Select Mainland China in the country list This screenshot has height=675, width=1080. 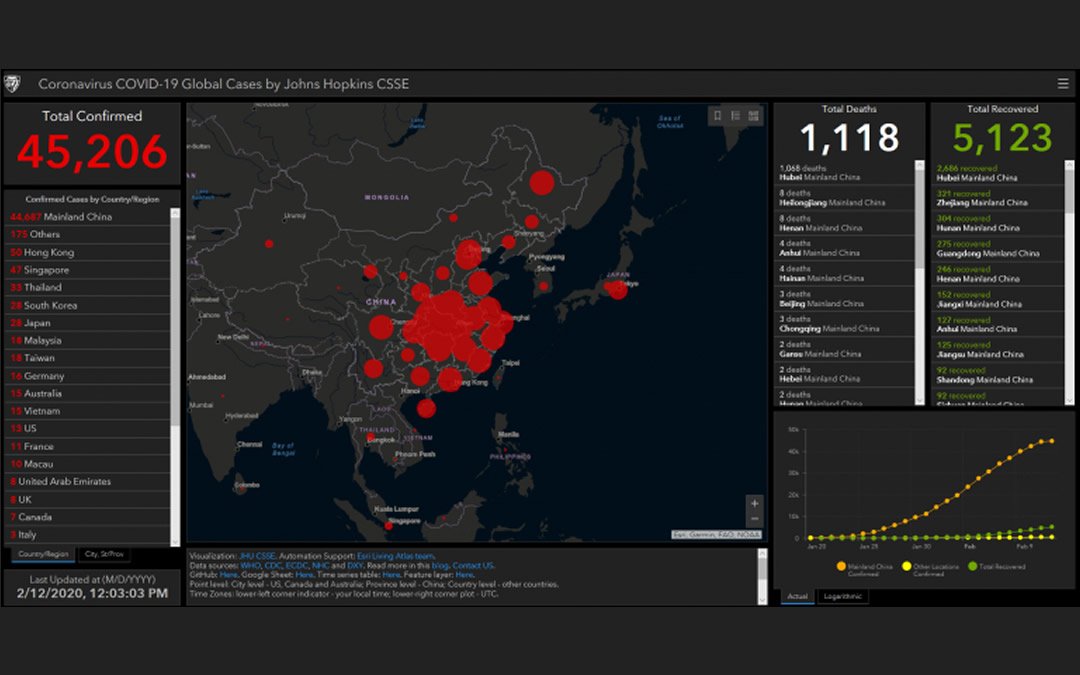(x=87, y=217)
